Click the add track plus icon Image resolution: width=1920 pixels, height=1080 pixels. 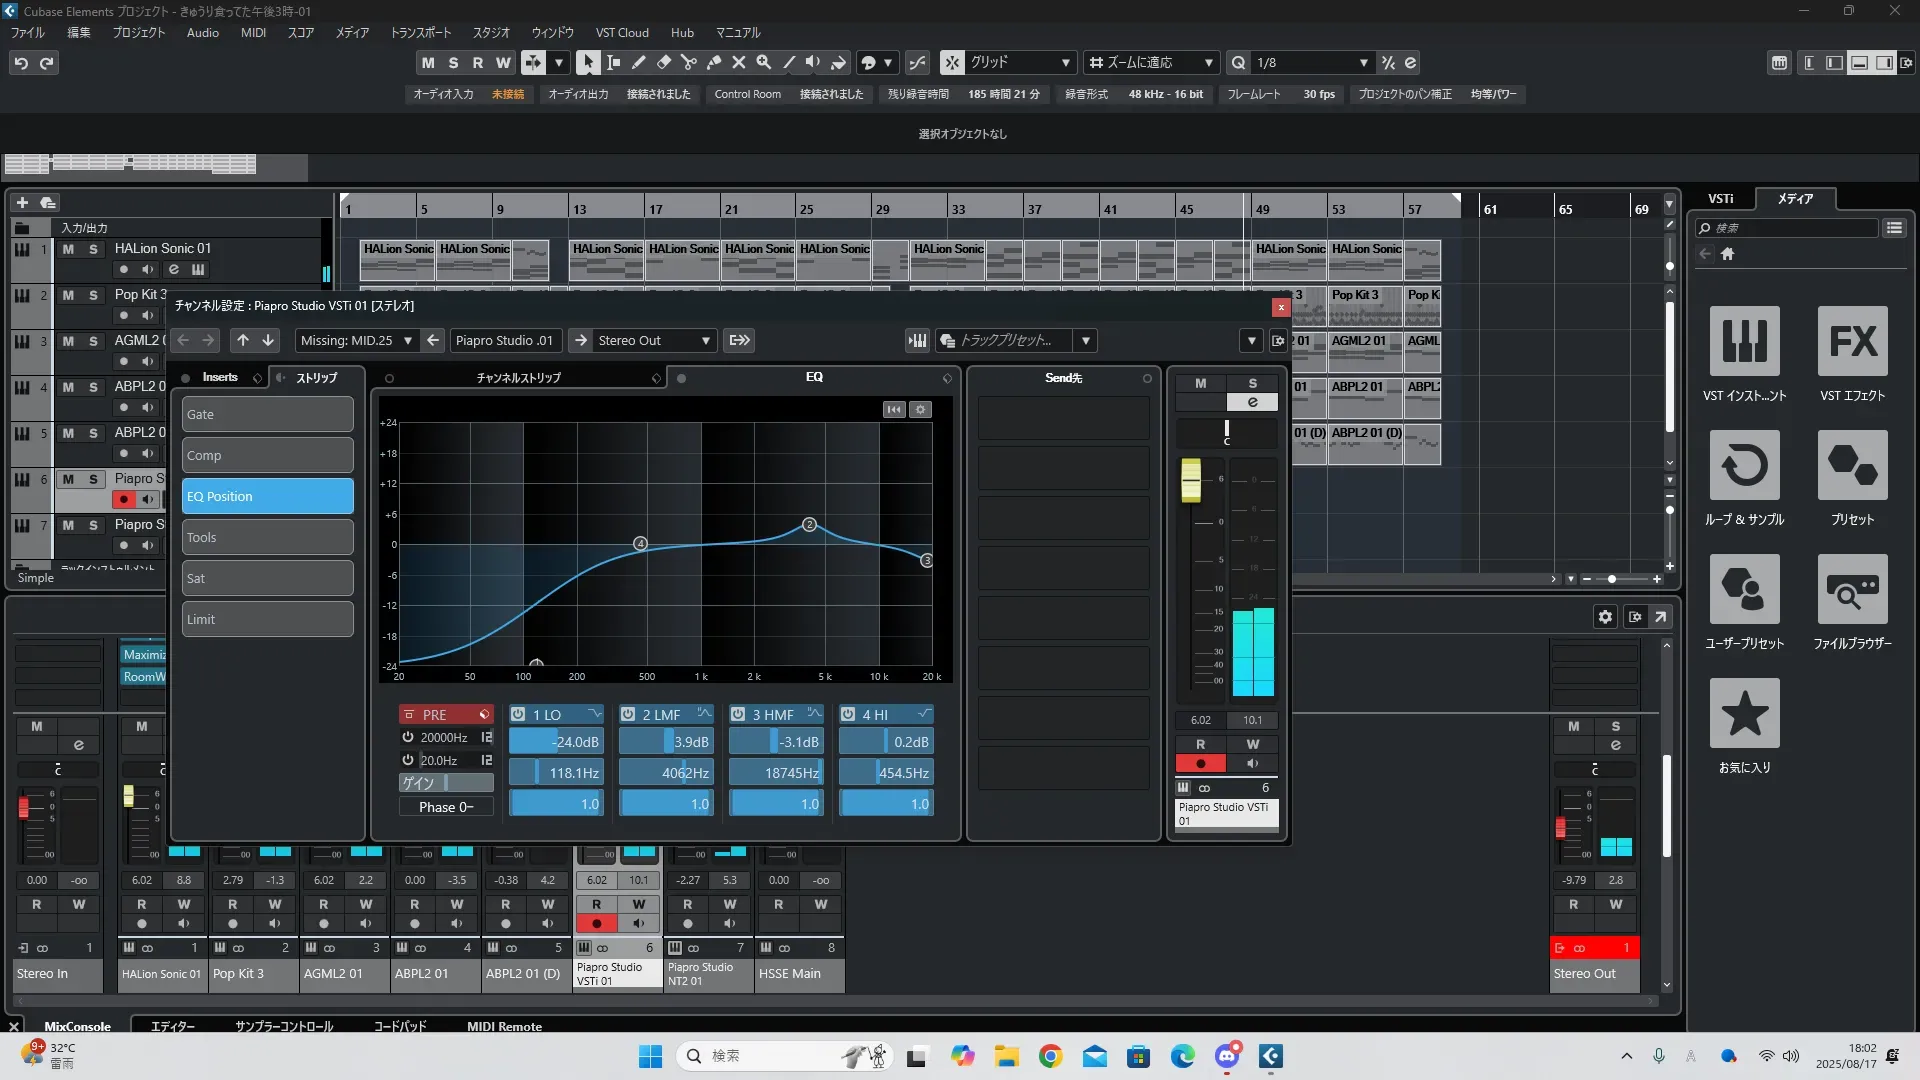point(22,202)
